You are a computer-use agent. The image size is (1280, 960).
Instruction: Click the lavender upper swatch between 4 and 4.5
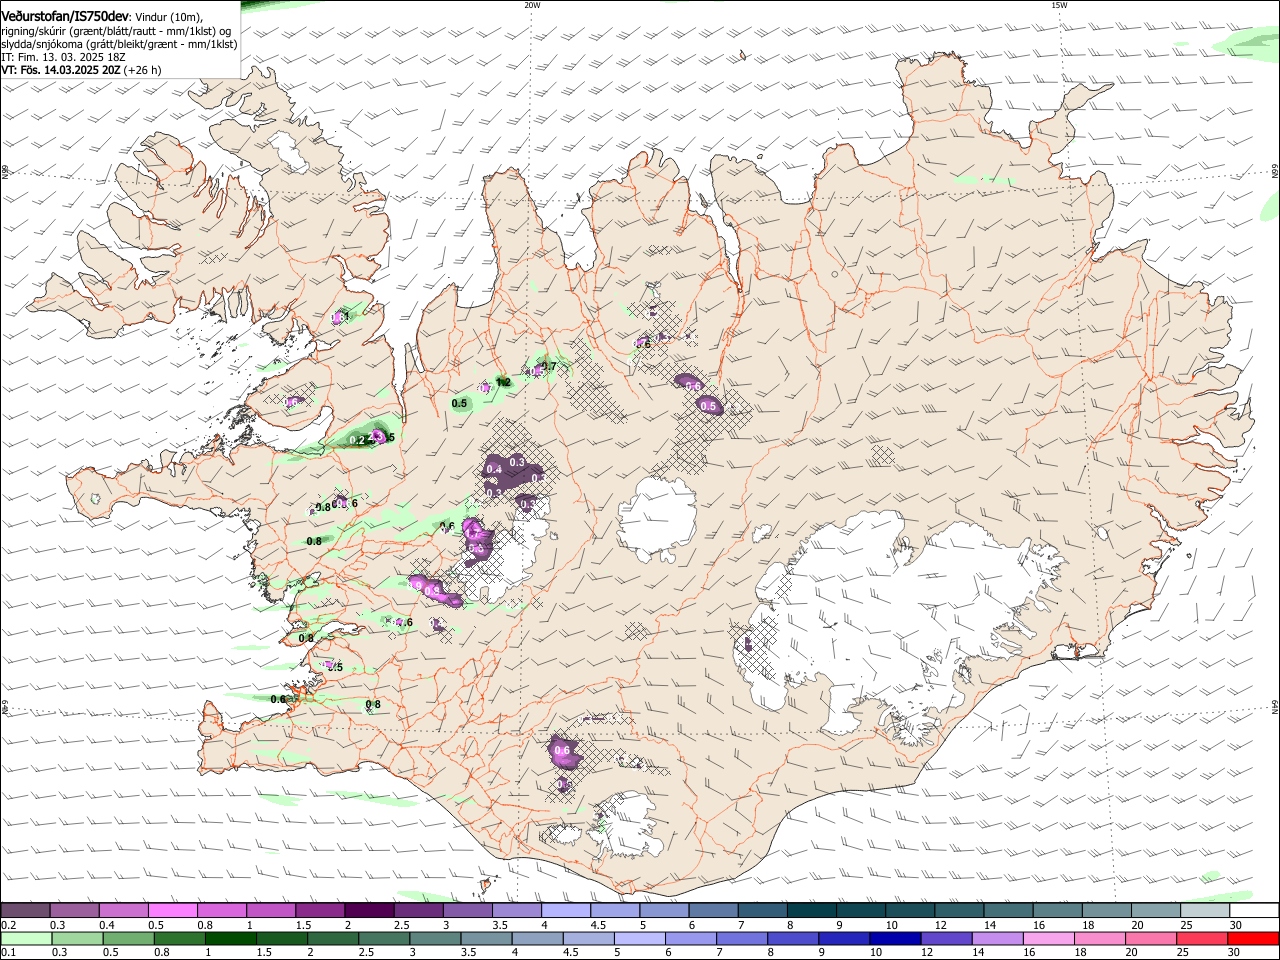point(566,911)
